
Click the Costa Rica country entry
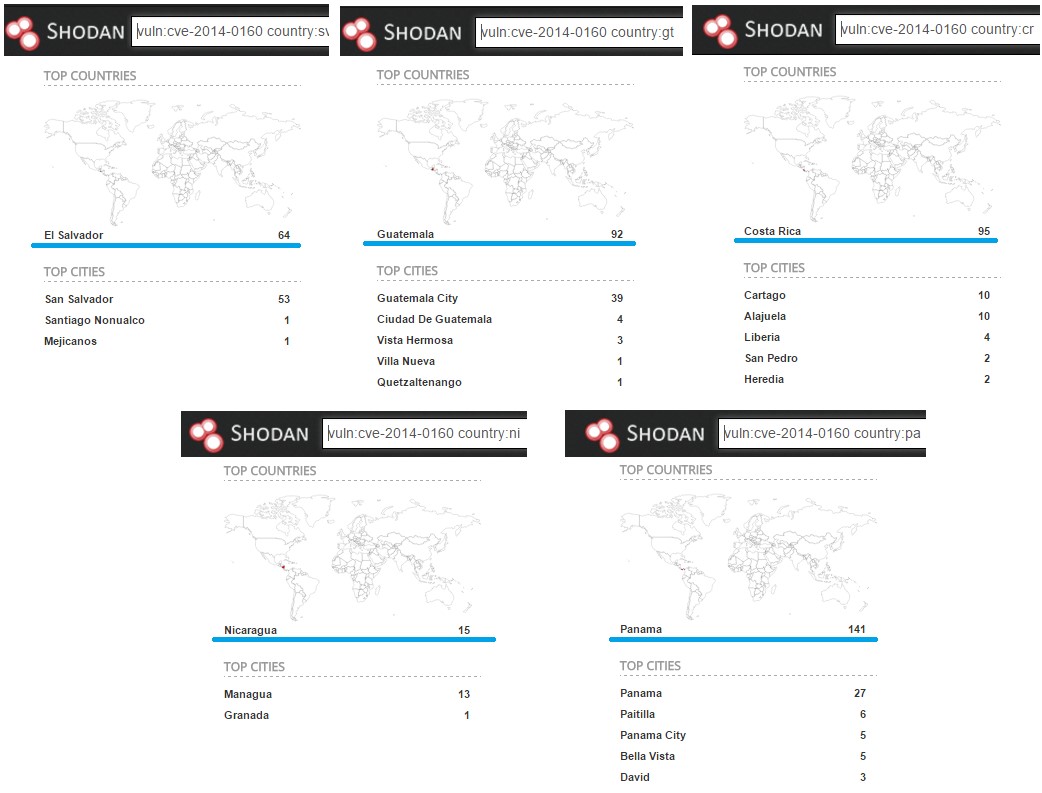click(772, 232)
